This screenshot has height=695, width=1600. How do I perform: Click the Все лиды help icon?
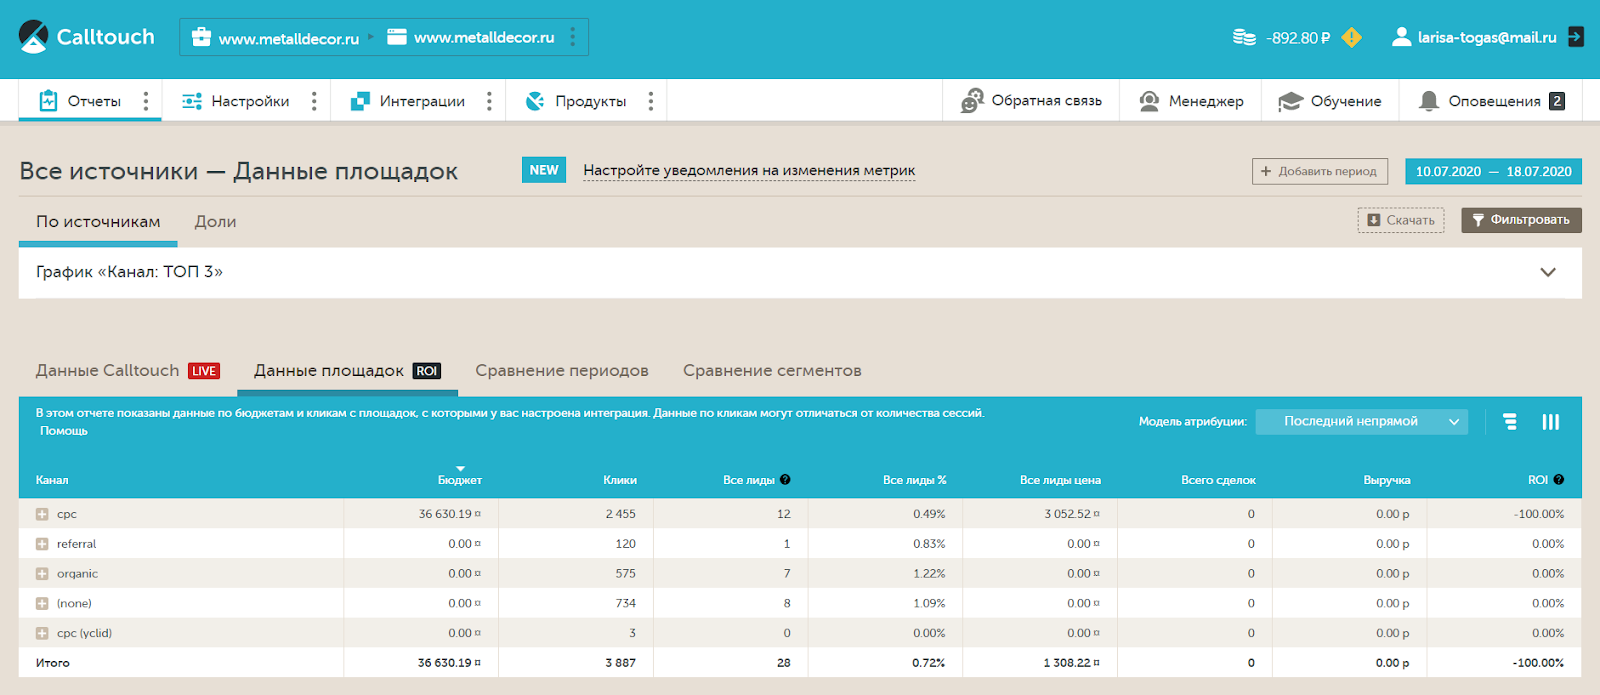(x=785, y=480)
